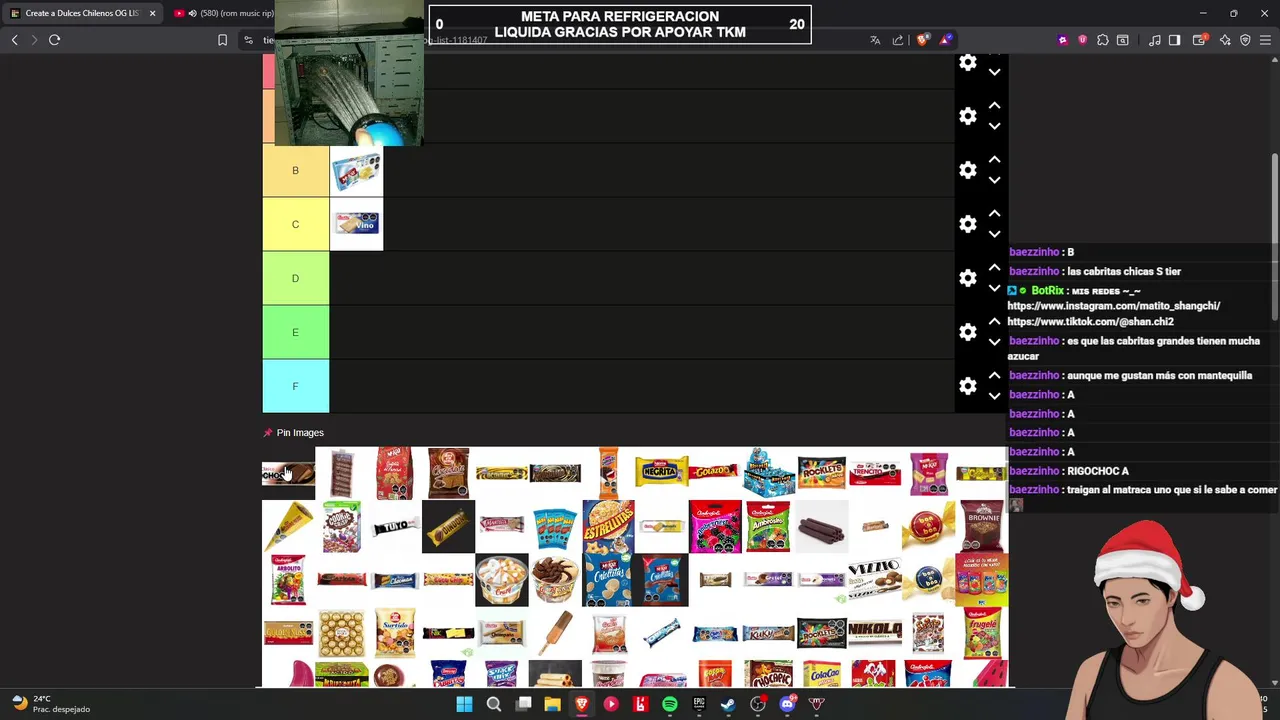Viewport: 1280px width, 720px height.
Task: Pick the Ferrero Rocher box image
Action: pyautogui.click(x=342, y=633)
